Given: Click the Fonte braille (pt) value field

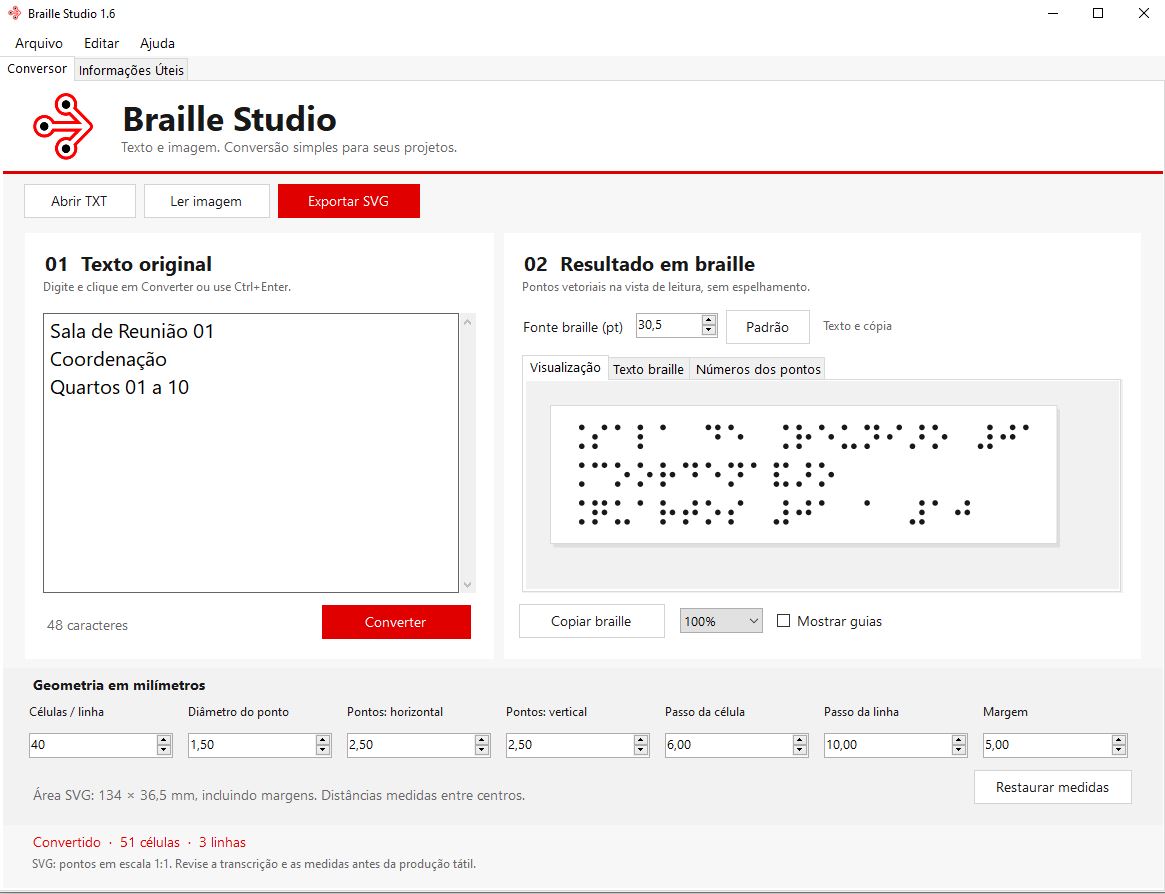Looking at the screenshot, I should (668, 325).
